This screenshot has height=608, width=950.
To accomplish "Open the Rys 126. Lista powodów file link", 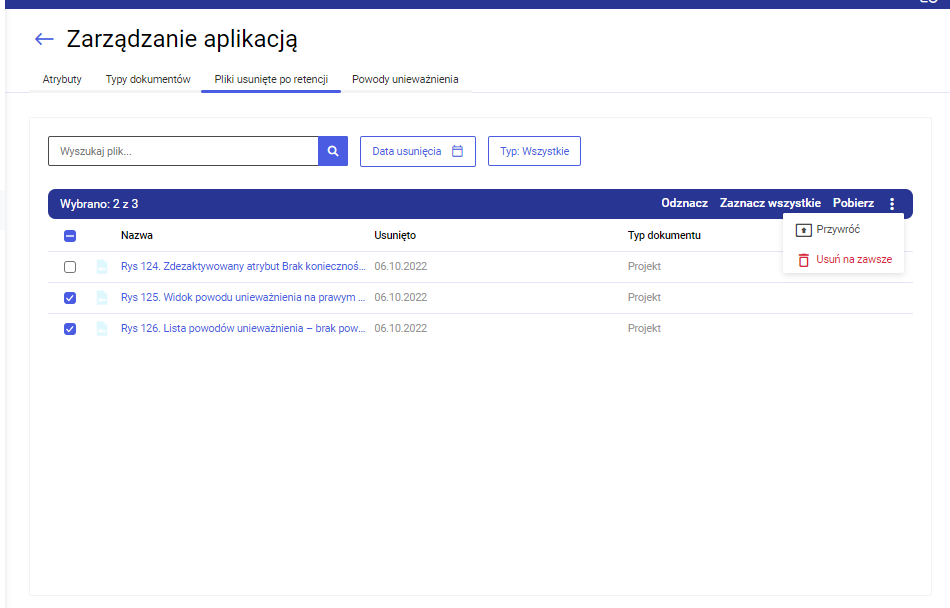I will (x=243, y=328).
